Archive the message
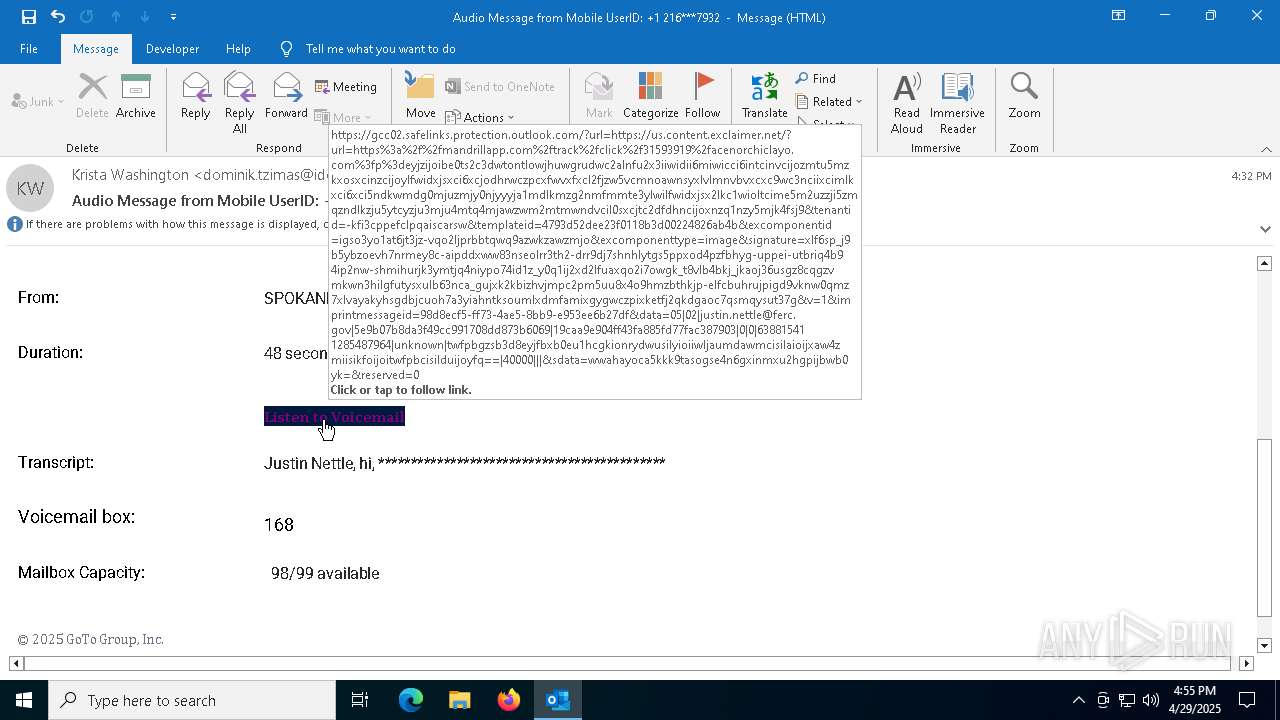The width and height of the screenshot is (1280, 720). (136, 97)
